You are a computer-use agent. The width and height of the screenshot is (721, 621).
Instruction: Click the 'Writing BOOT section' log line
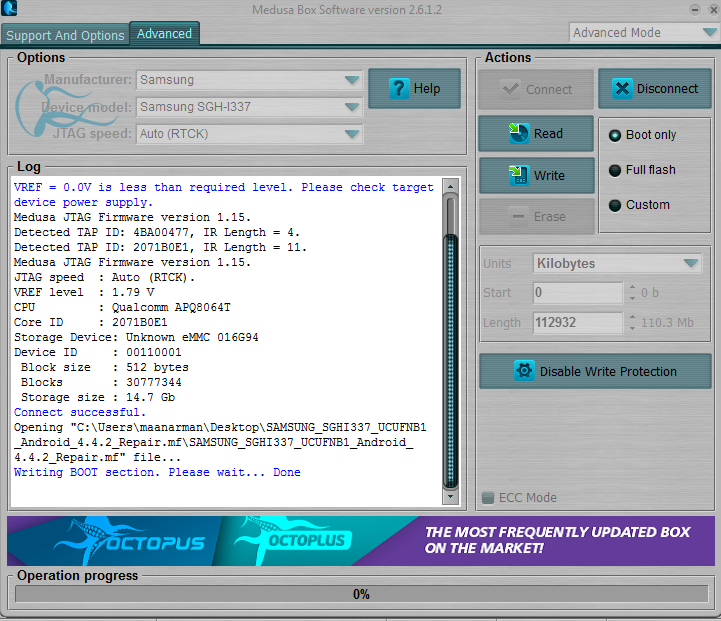pyautogui.click(x=157, y=472)
